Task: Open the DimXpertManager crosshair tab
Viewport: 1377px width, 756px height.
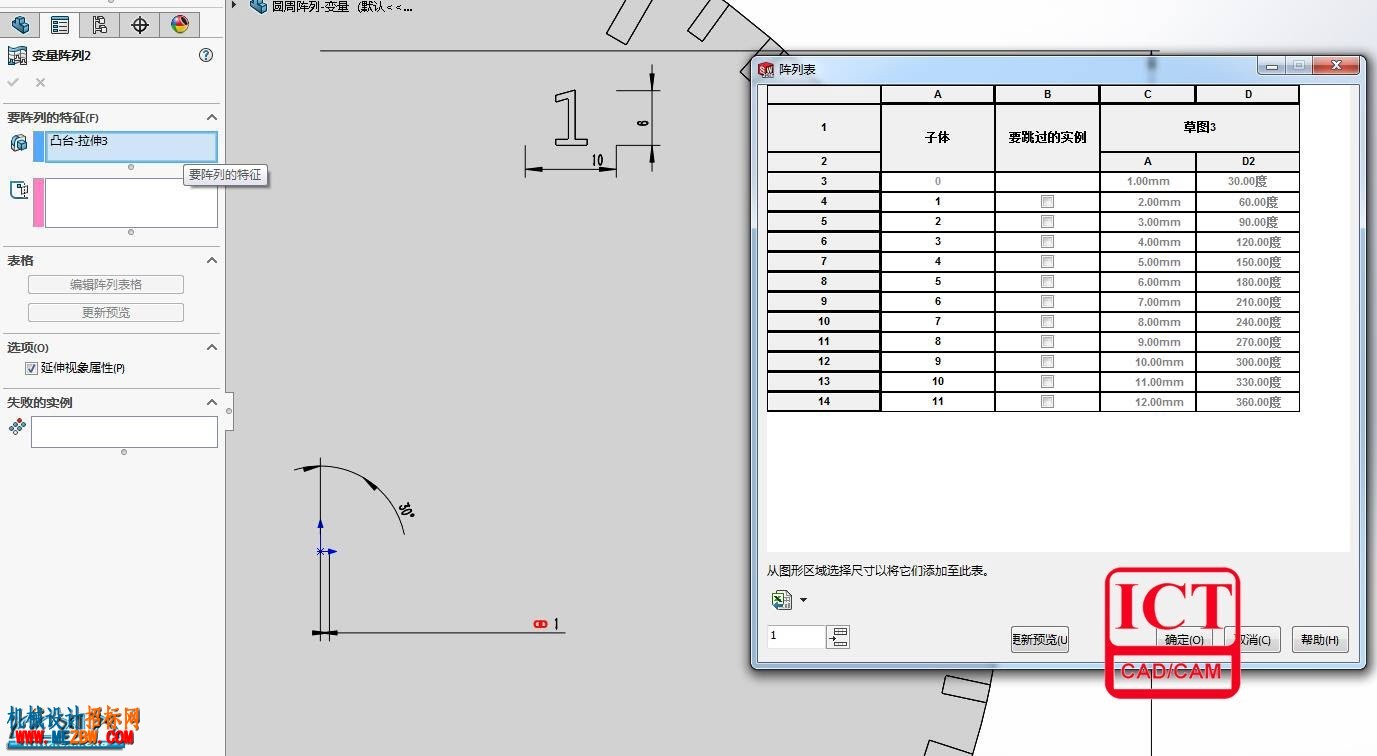Action: point(140,25)
